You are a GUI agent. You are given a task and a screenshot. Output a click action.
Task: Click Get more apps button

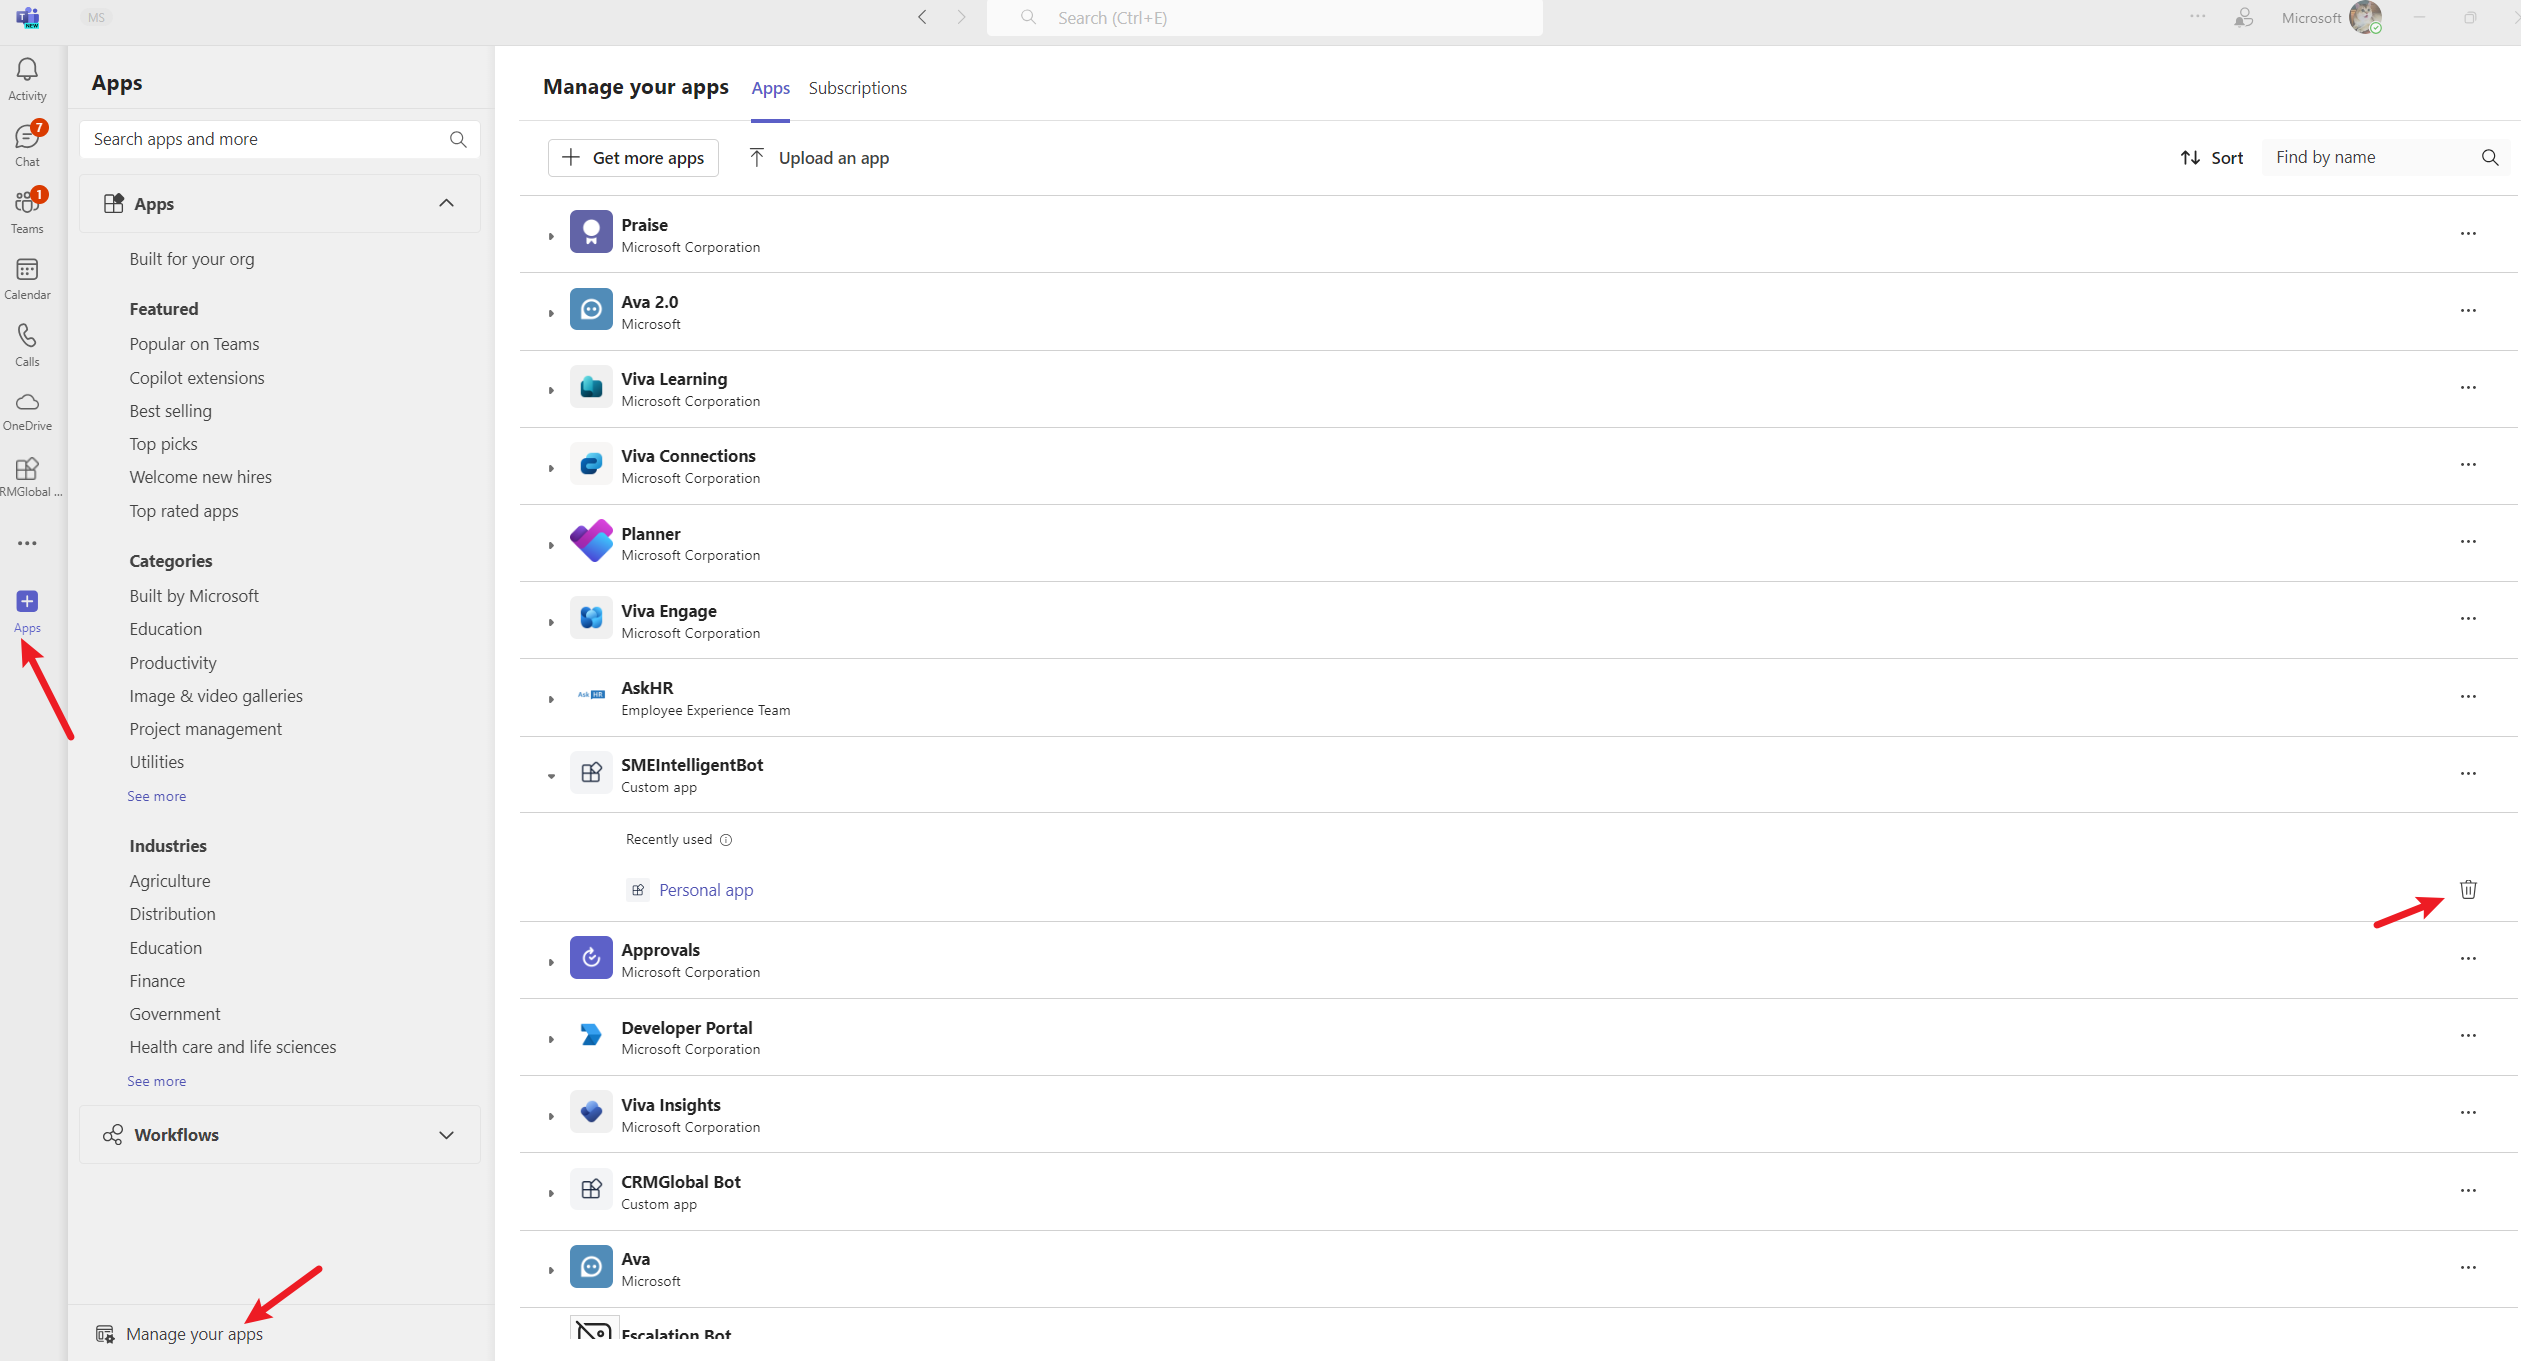click(633, 158)
